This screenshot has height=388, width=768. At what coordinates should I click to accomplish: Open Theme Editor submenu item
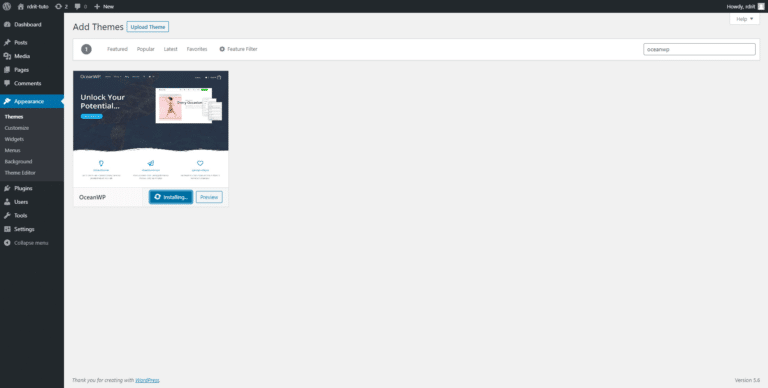pyautogui.click(x=20, y=173)
